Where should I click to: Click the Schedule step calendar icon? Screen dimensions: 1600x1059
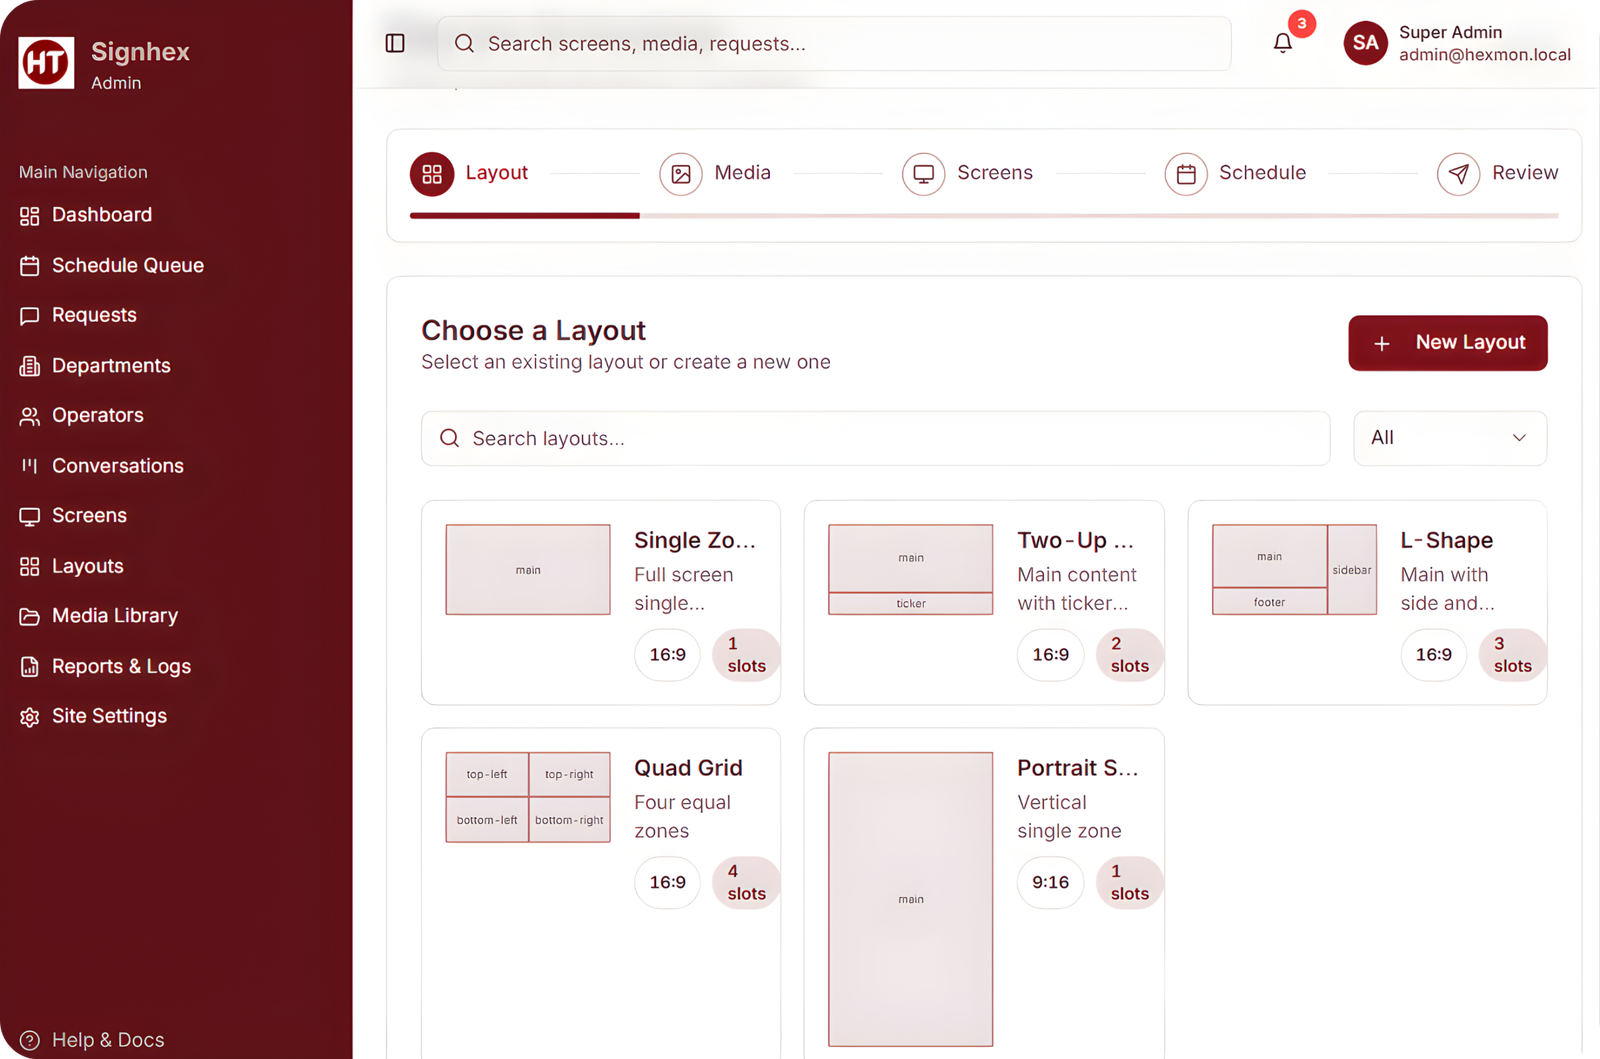pos(1186,174)
